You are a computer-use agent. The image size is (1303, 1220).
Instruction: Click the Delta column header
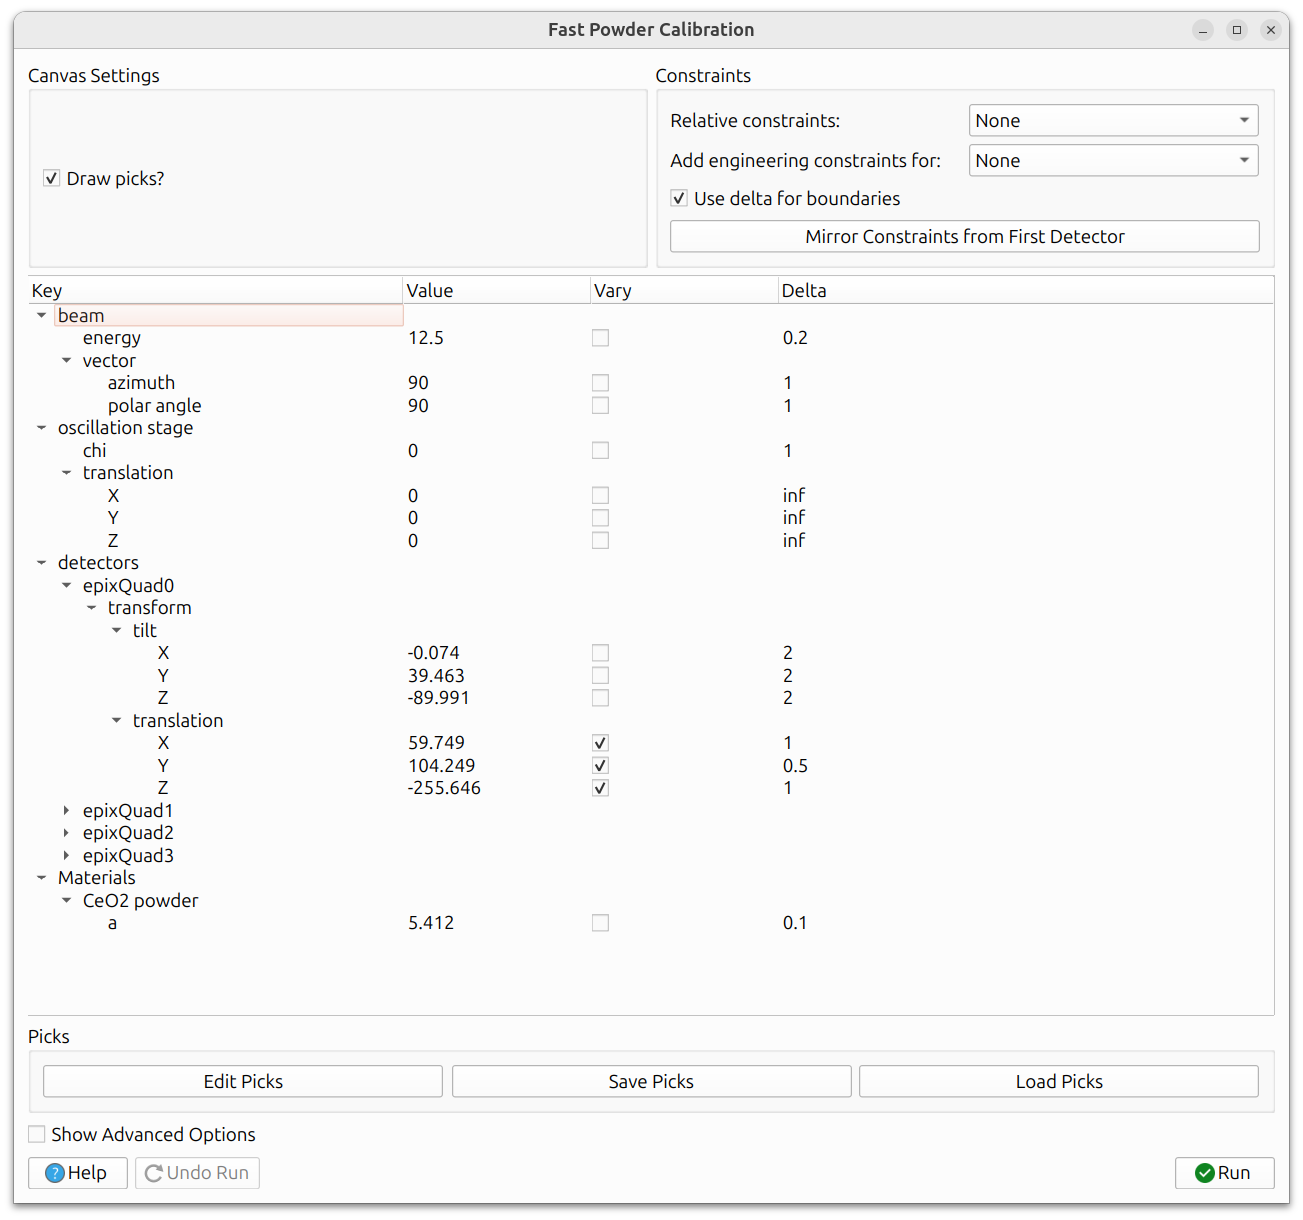pyautogui.click(x=1026, y=291)
